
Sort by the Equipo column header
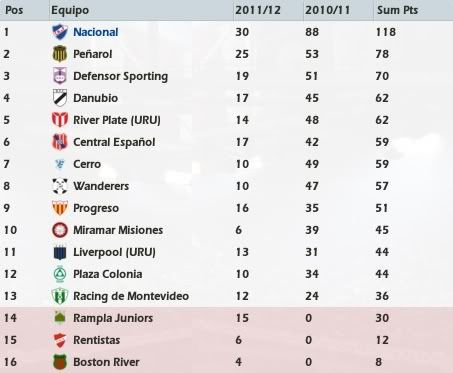click(70, 10)
